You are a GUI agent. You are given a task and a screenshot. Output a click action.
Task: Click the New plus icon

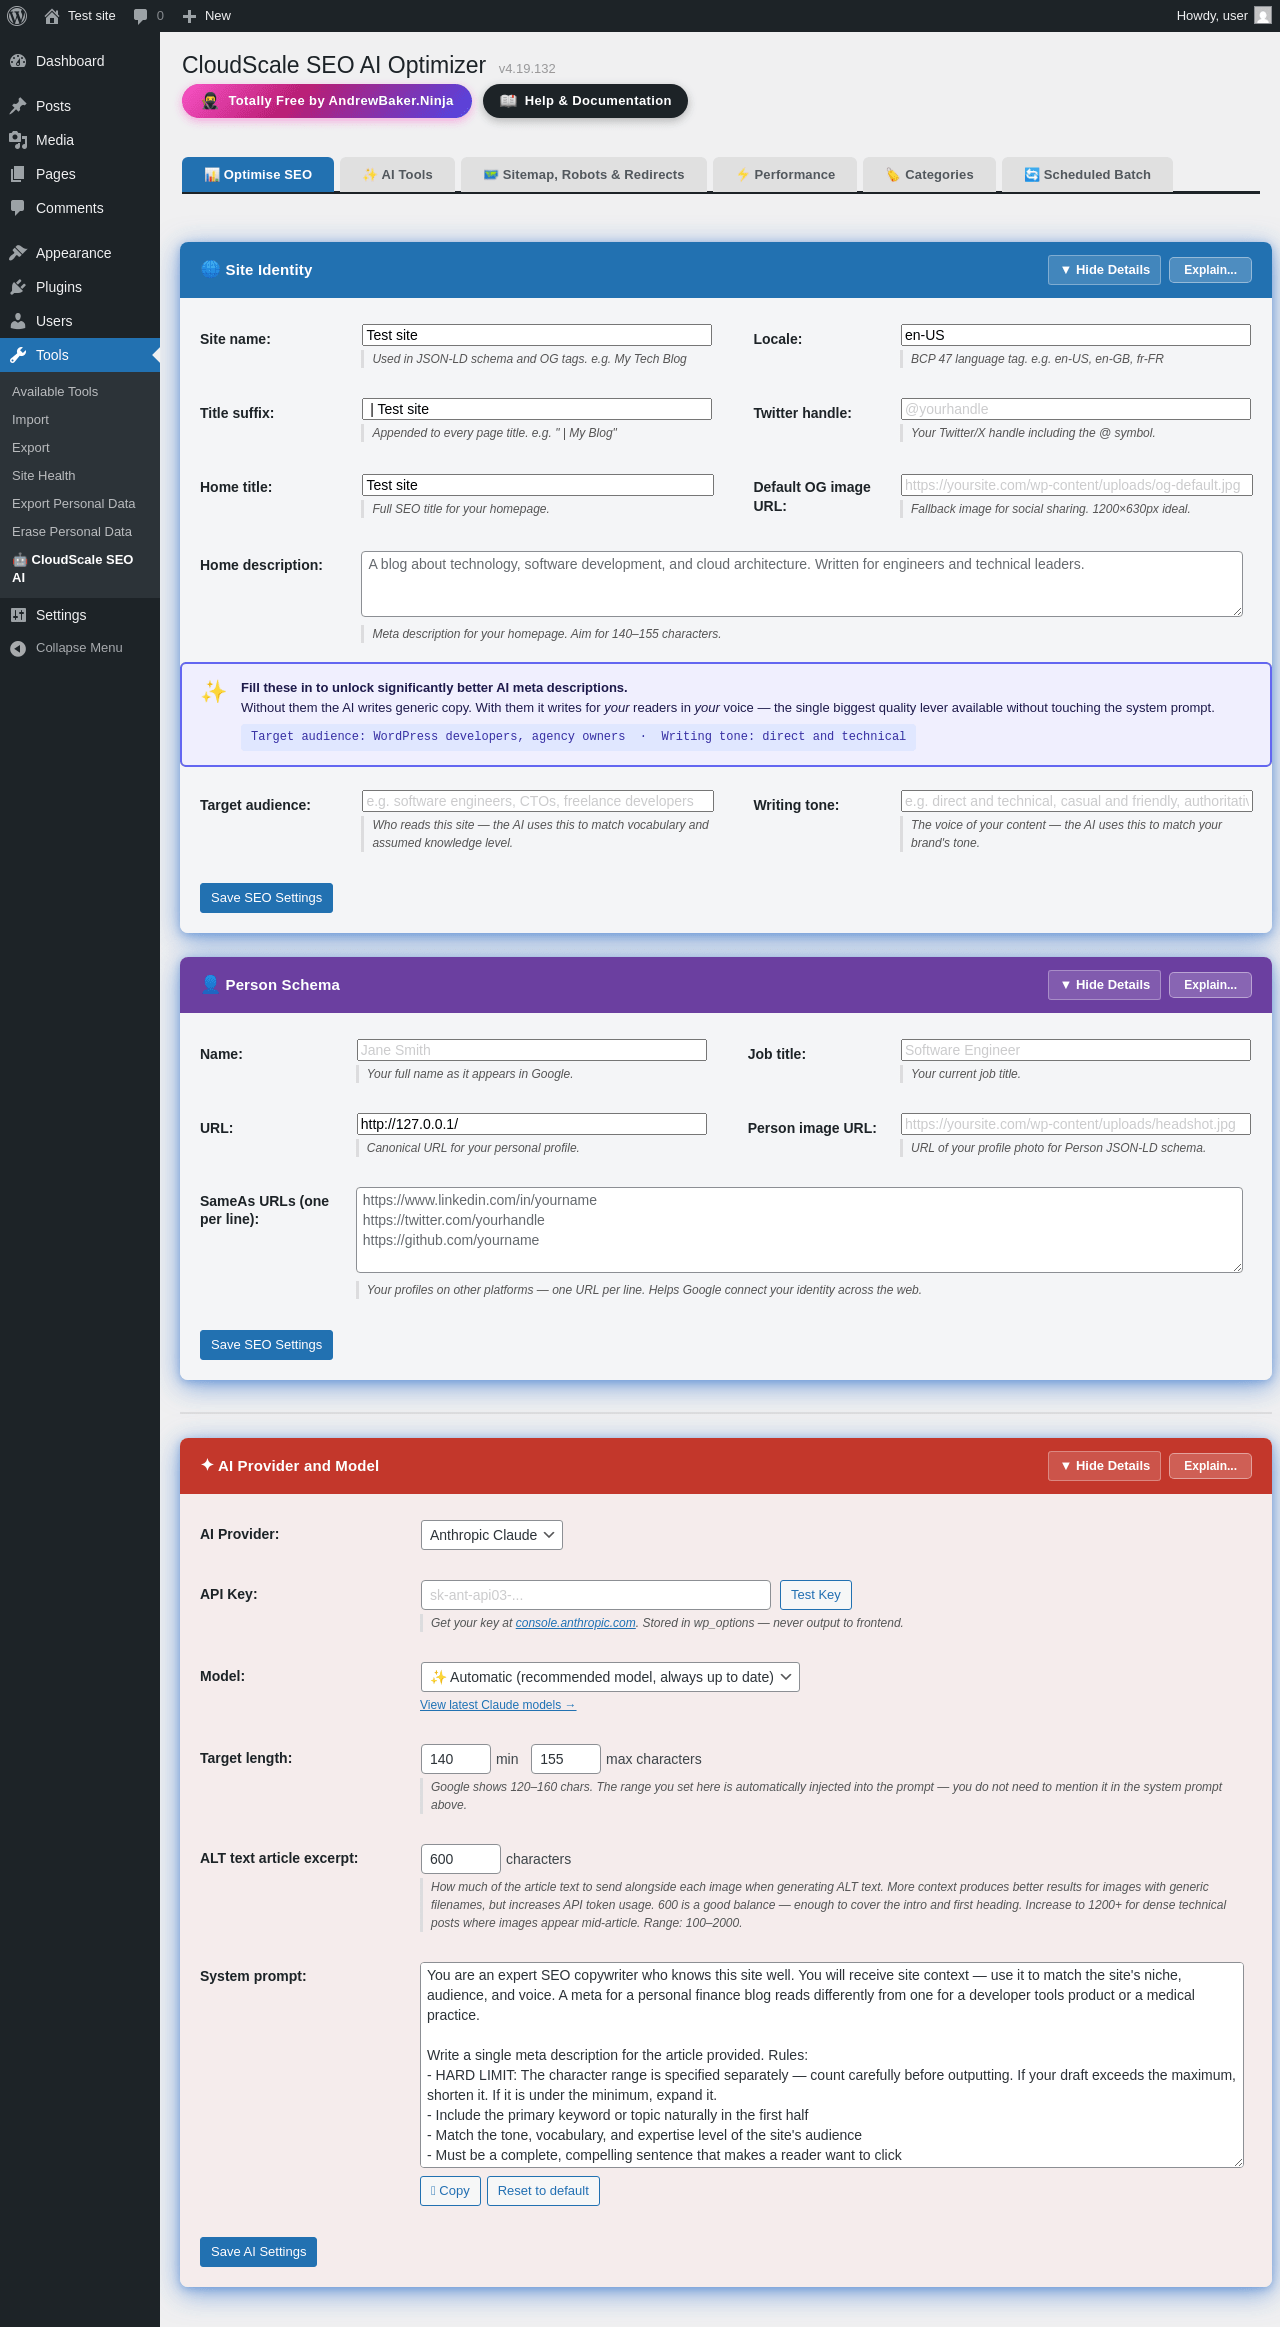pos(189,16)
